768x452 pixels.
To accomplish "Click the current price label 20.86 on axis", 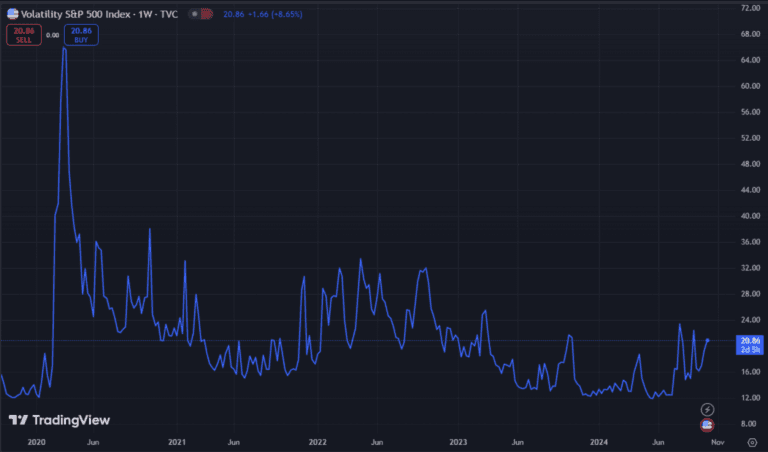I will pos(750,341).
